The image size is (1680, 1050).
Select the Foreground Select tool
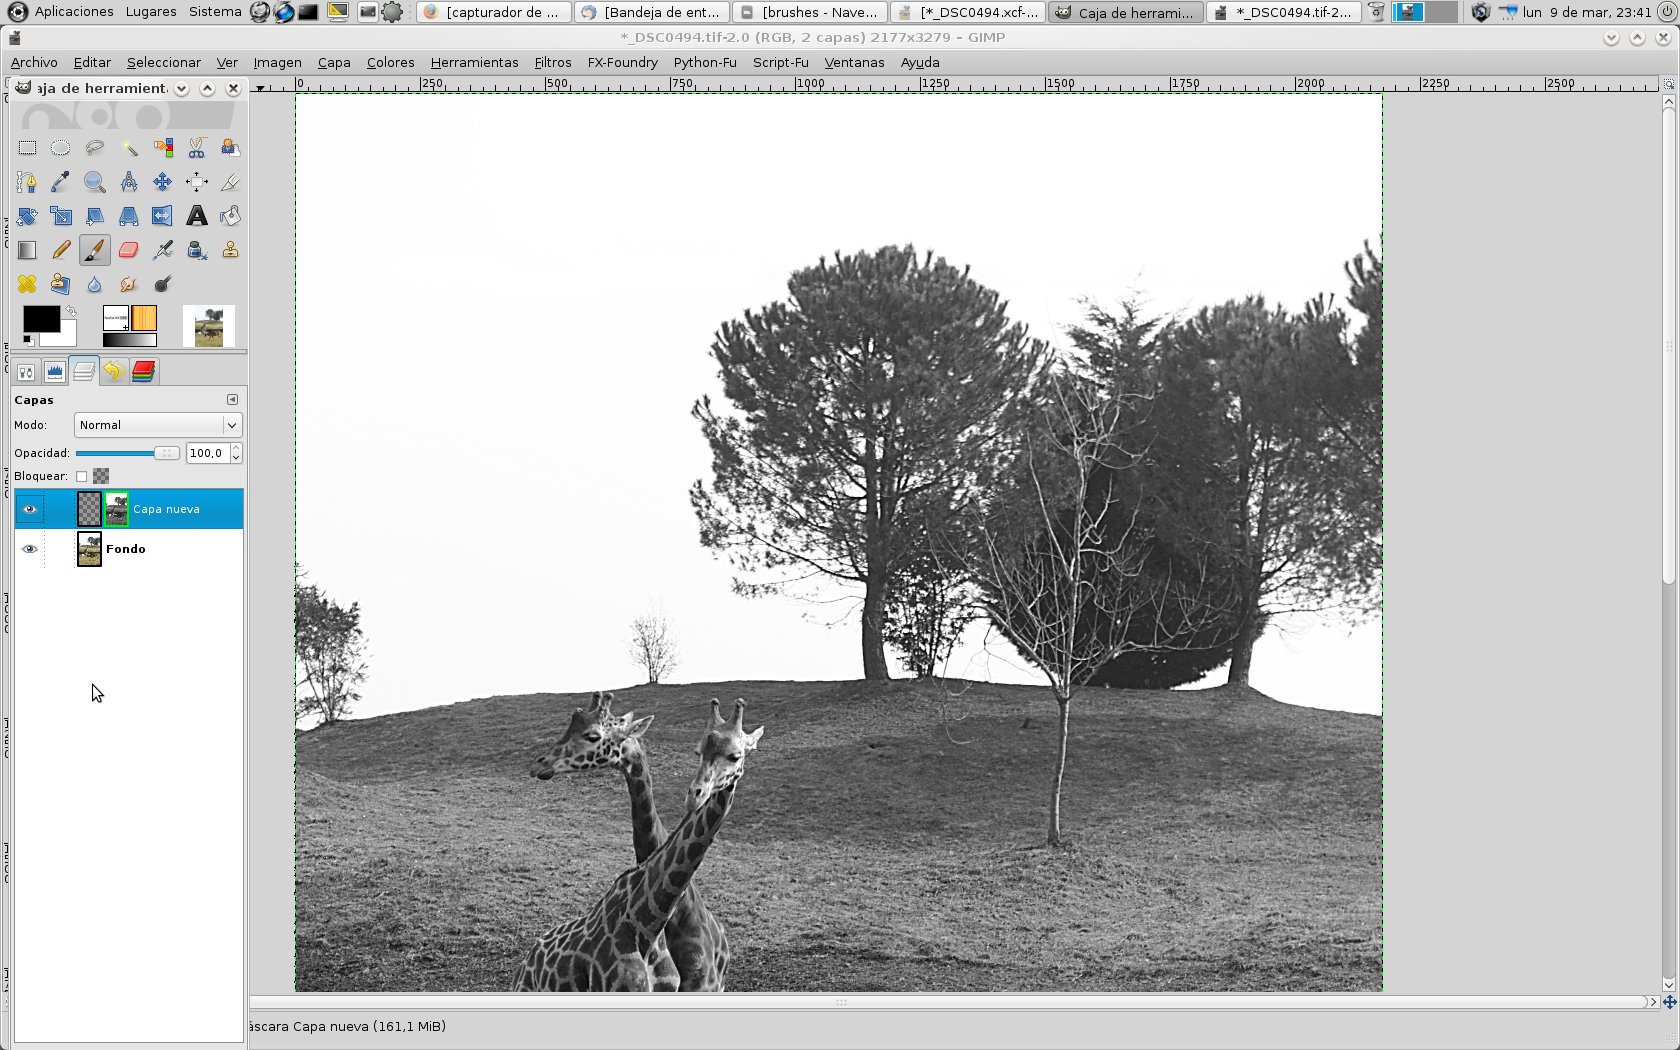click(x=230, y=148)
